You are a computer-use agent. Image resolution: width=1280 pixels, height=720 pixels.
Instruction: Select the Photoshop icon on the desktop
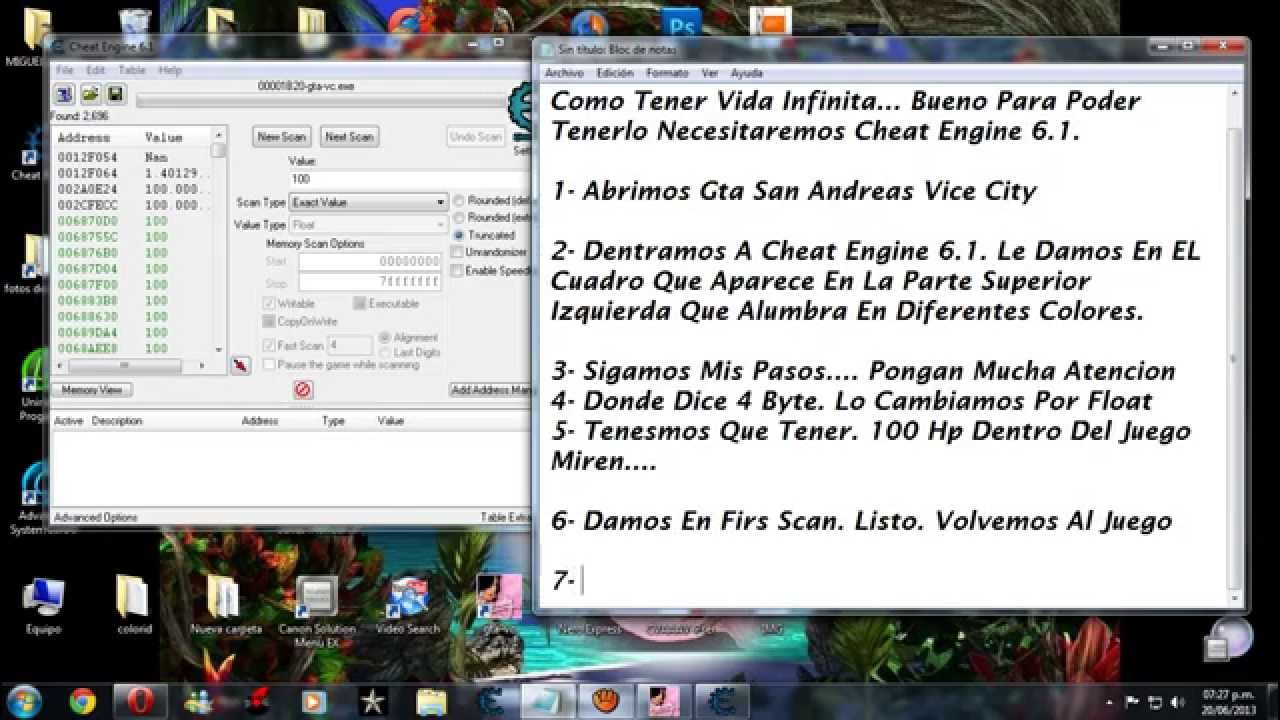pyautogui.click(x=684, y=23)
